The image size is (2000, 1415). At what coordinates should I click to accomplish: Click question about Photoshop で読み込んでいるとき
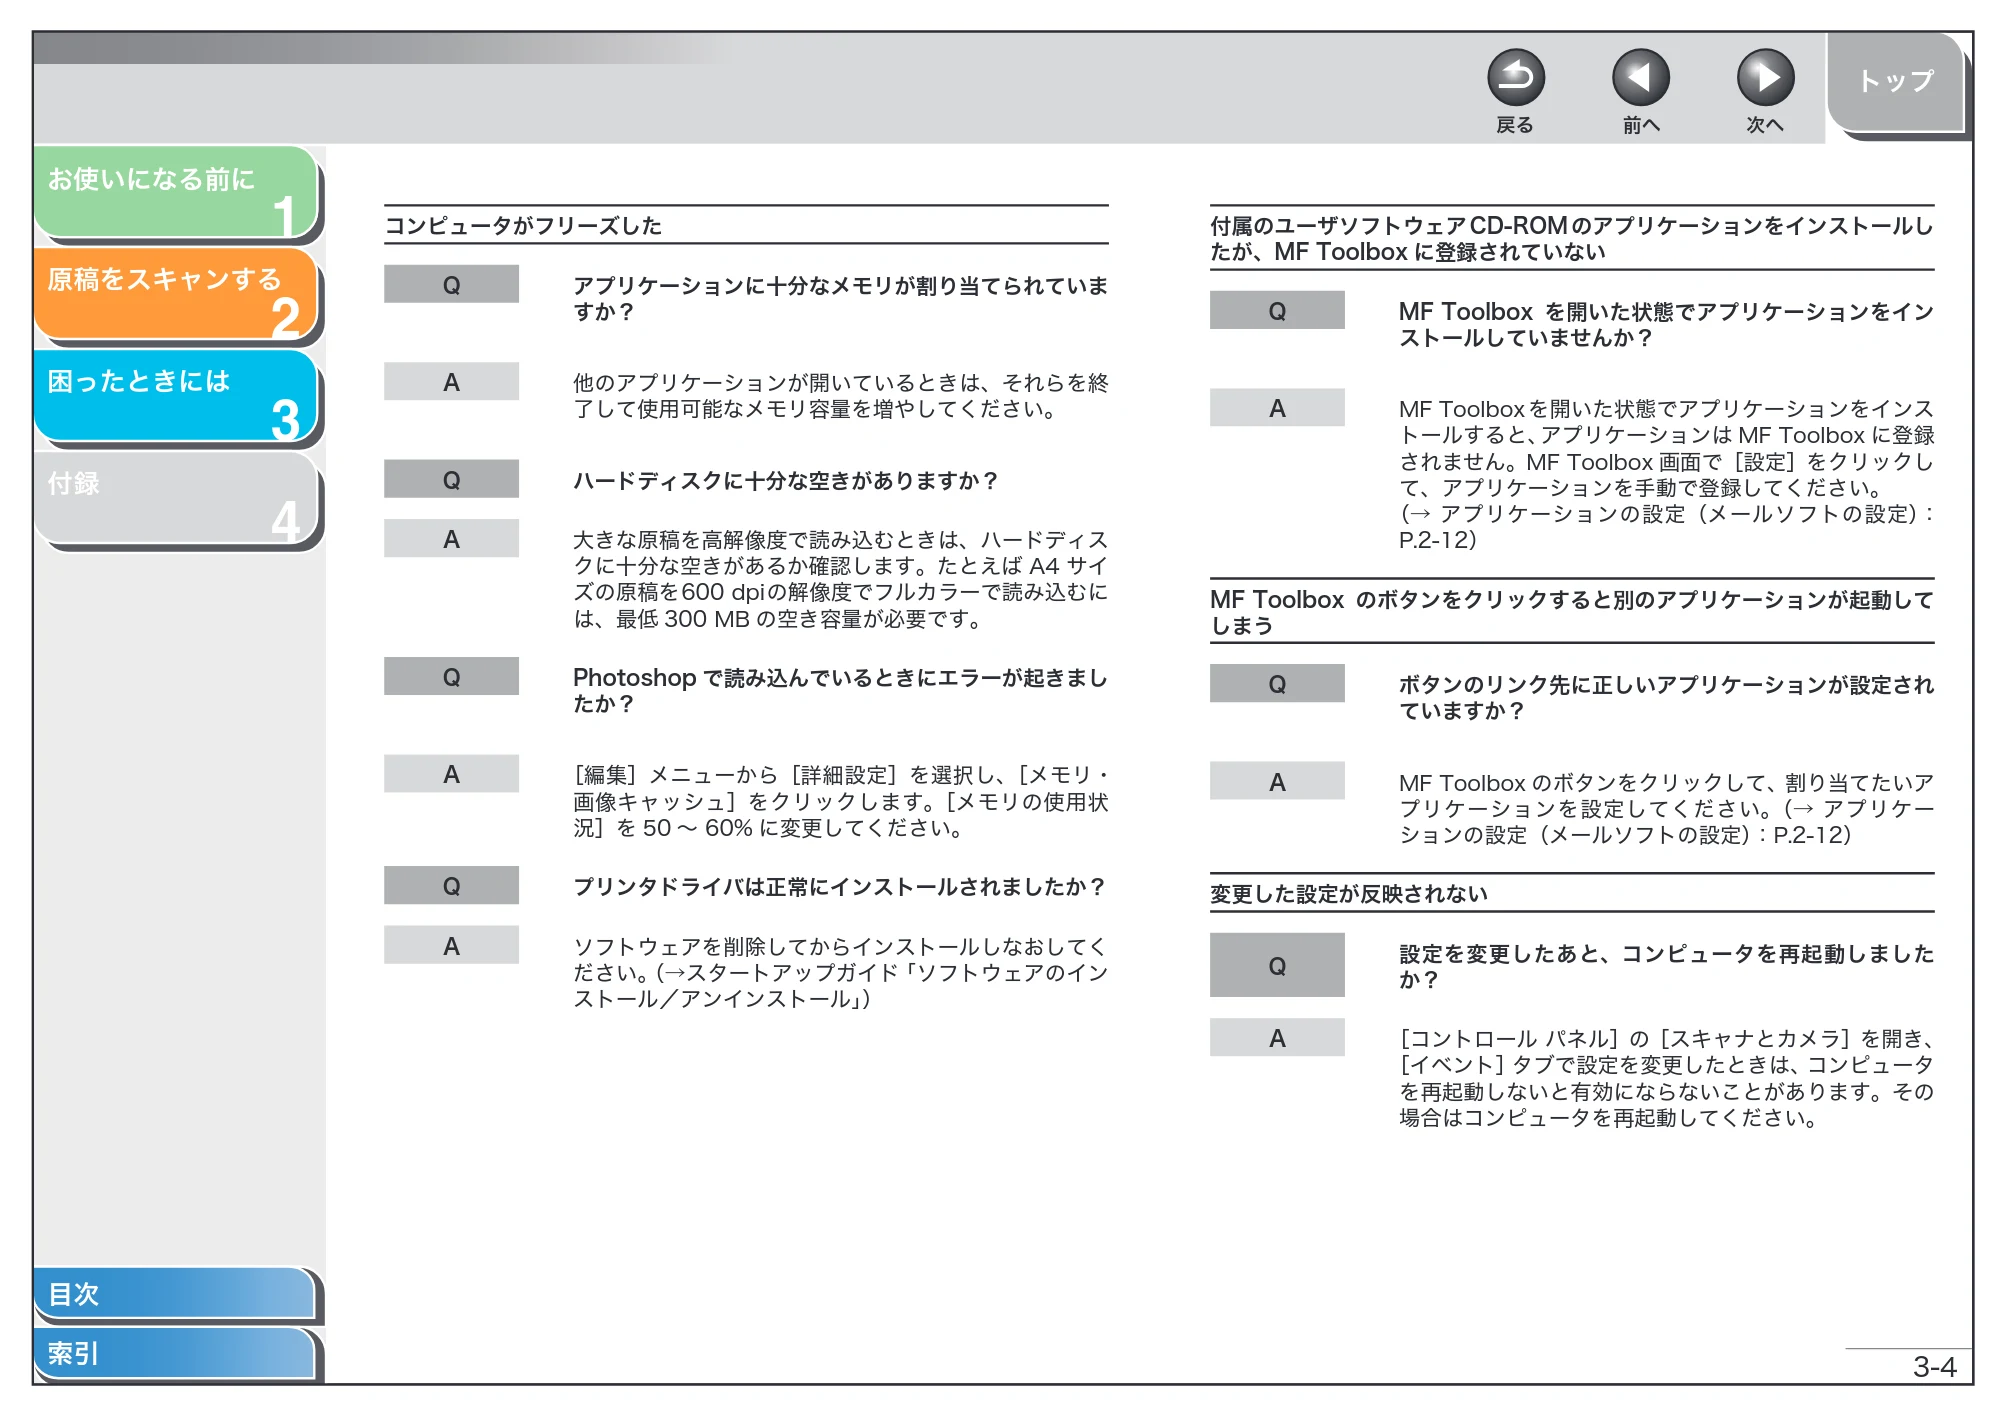point(840,690)
